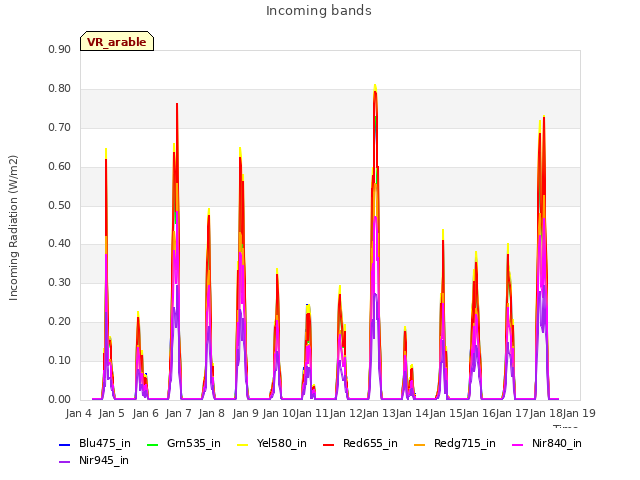
Task: Click the Jan 5 x-axis tick label
Action: (112, 413)
